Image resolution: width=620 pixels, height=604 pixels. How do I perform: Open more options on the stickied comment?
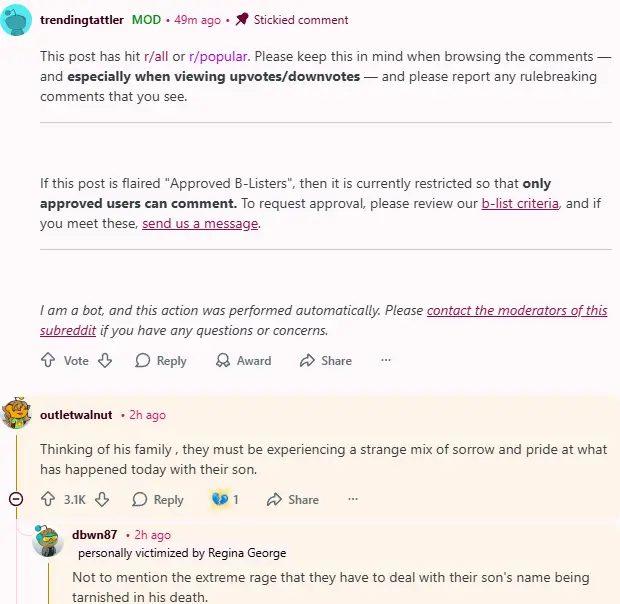pyautogui.click(x=386, y=360)
